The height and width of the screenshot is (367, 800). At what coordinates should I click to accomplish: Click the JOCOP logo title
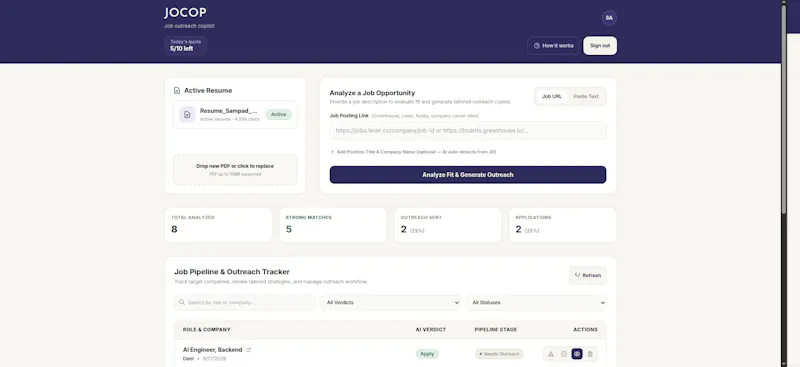pos(185,13)
